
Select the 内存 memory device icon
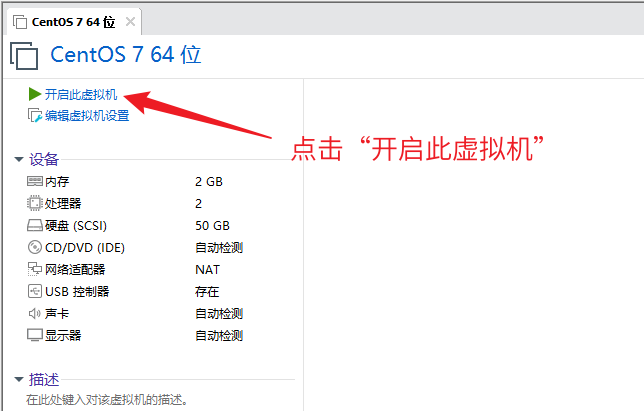[x=35, y=181]
